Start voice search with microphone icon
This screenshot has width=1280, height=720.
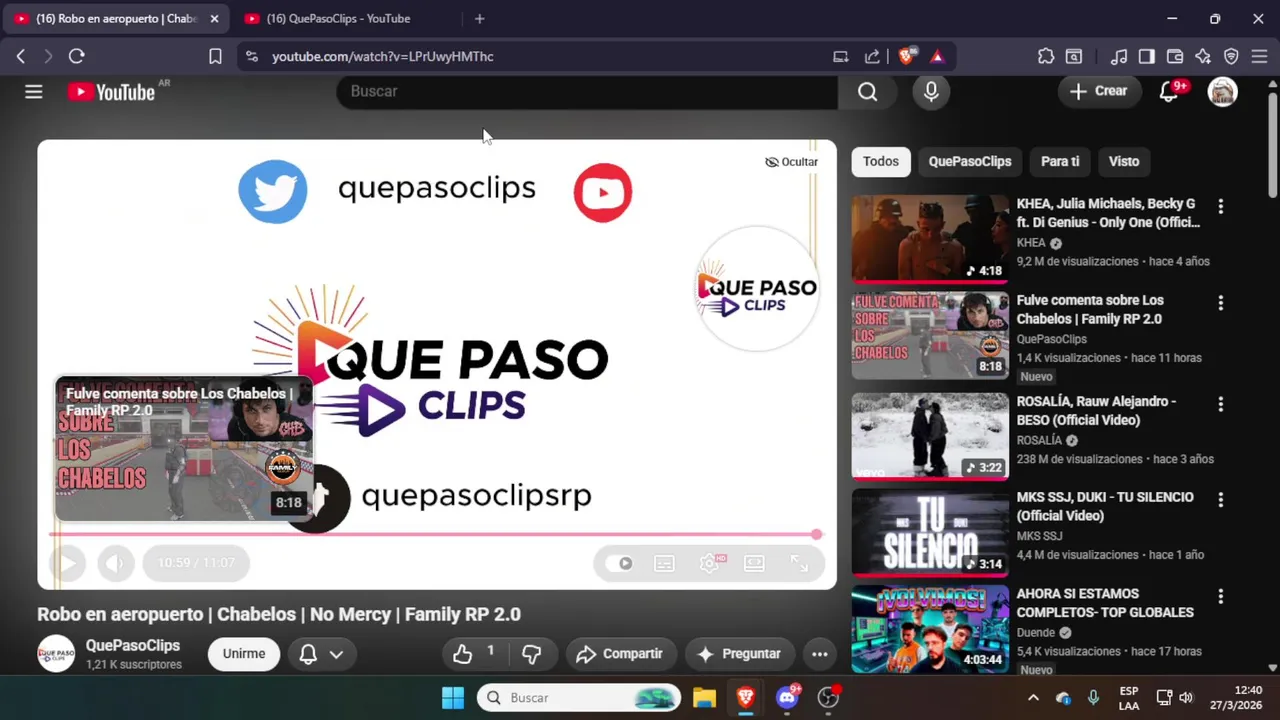(x=931, y=92)
